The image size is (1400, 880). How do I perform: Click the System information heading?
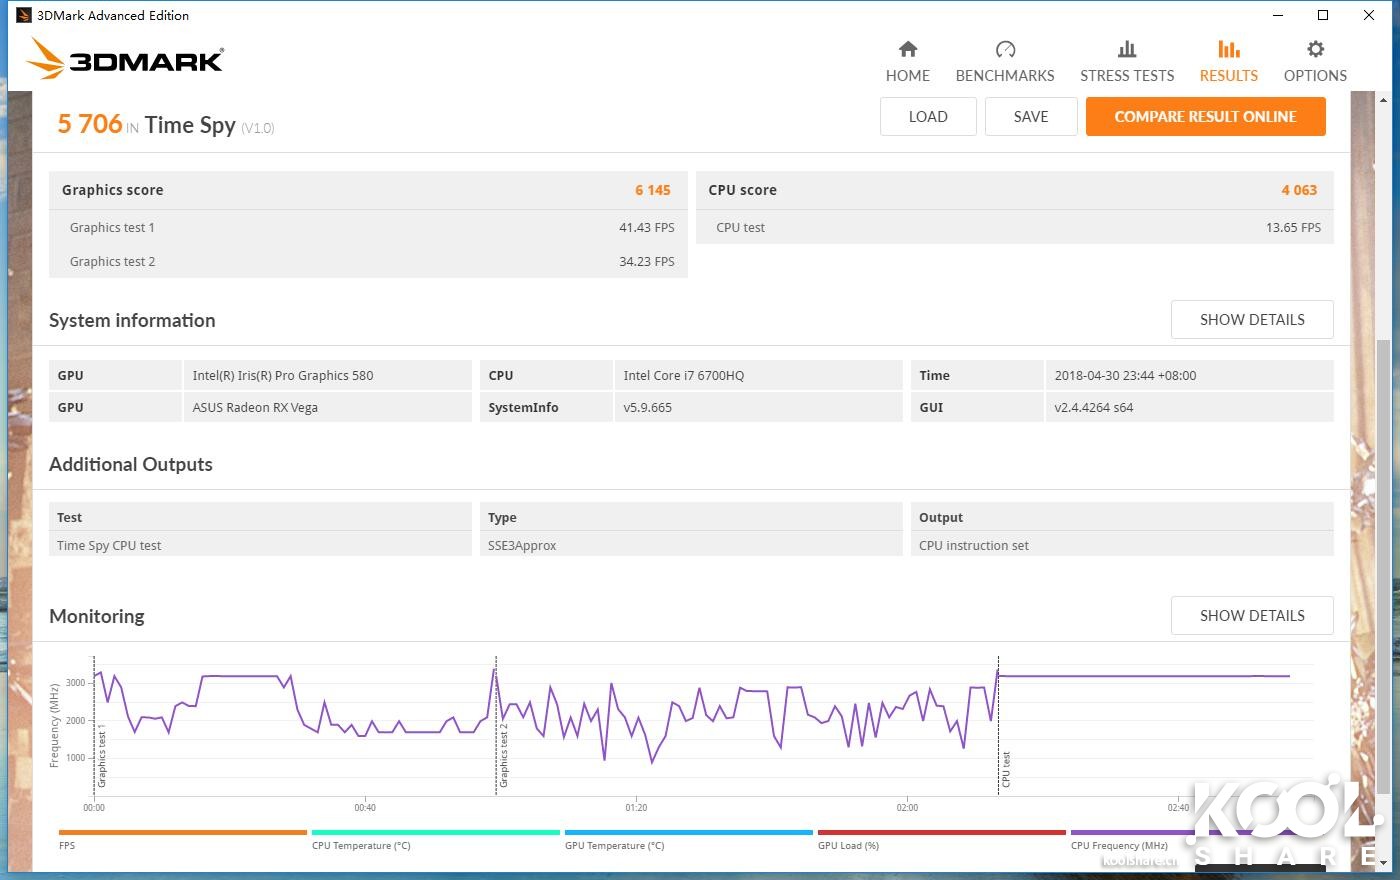pyautogui.click(x=132, y=320)
